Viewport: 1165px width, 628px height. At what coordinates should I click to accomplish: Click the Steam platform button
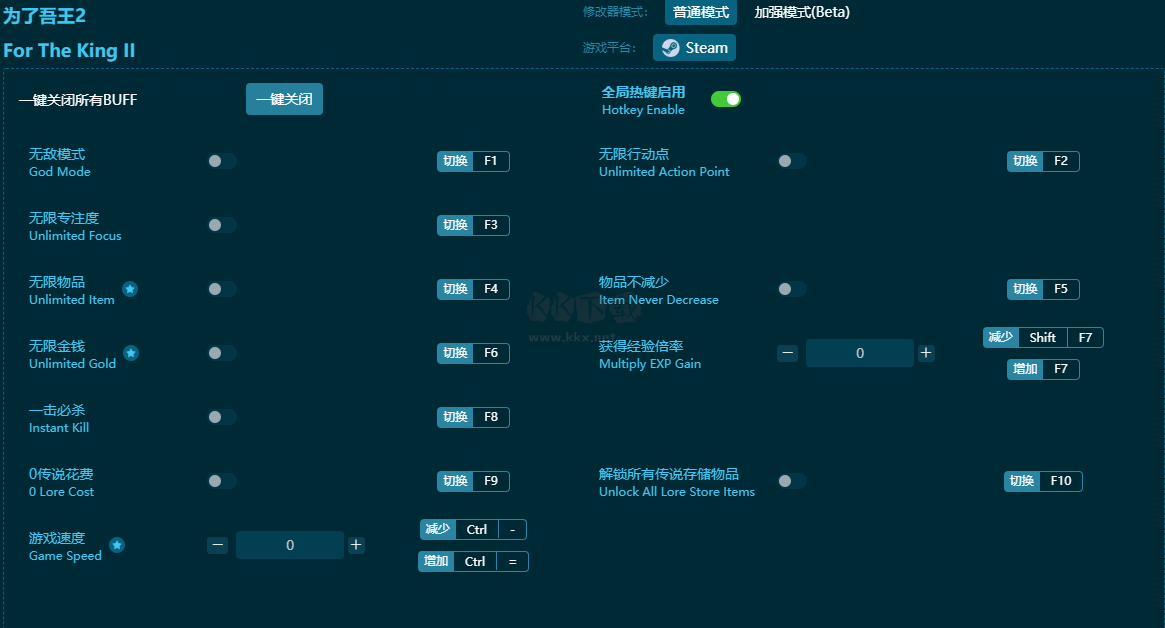(695, 48)
